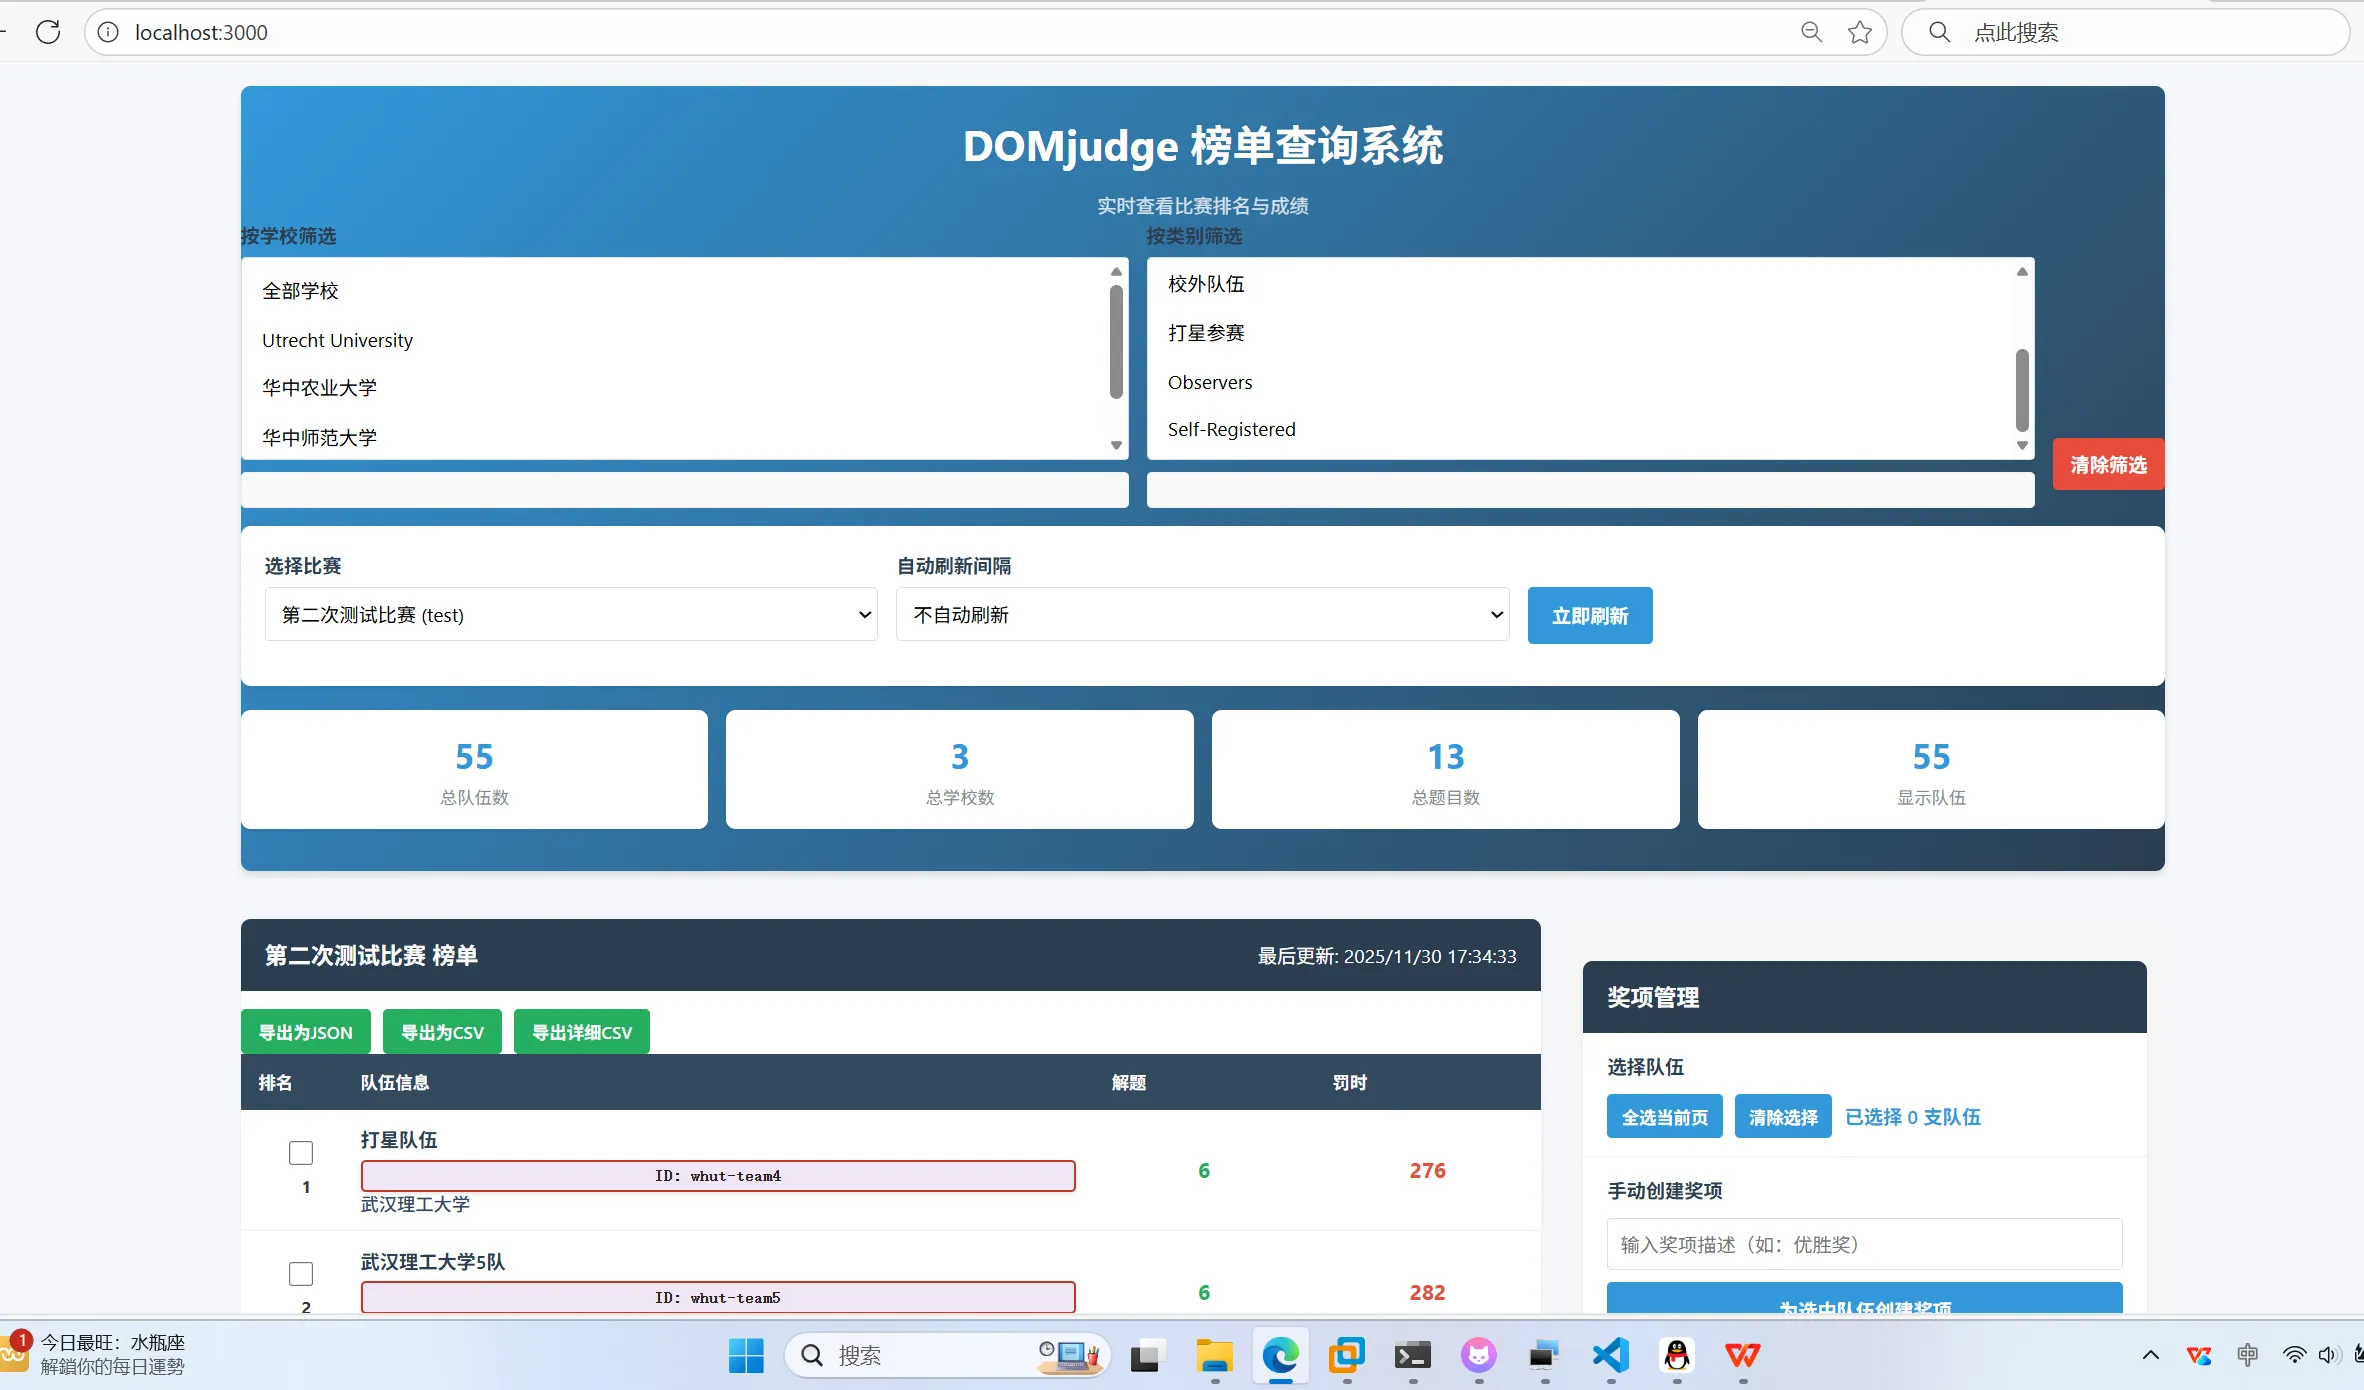Click the 立即刷新 button
The height and width of the screenshot is (1390, 2364).
tap(1589, 615)
